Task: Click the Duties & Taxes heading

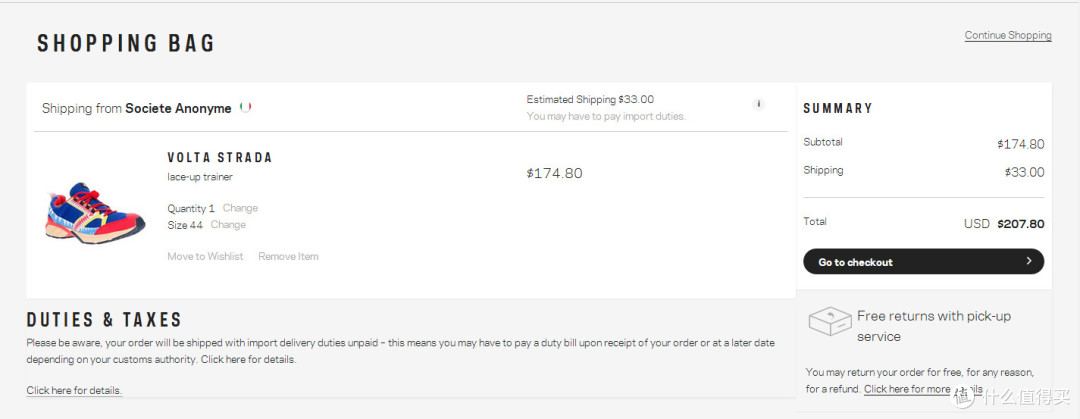Action: pos(104,320)
